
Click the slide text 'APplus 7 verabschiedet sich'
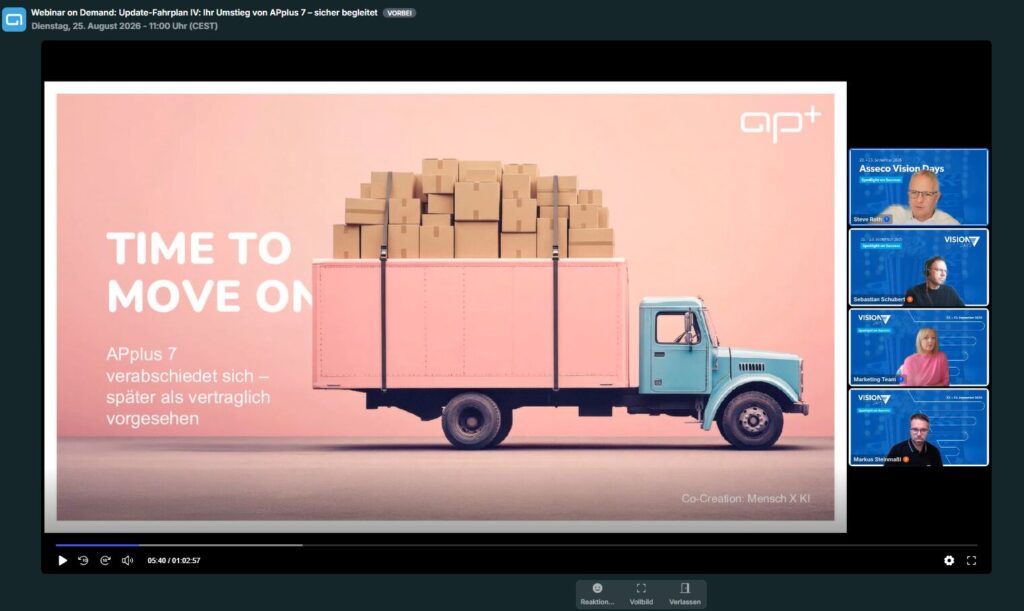coord(187,365)
